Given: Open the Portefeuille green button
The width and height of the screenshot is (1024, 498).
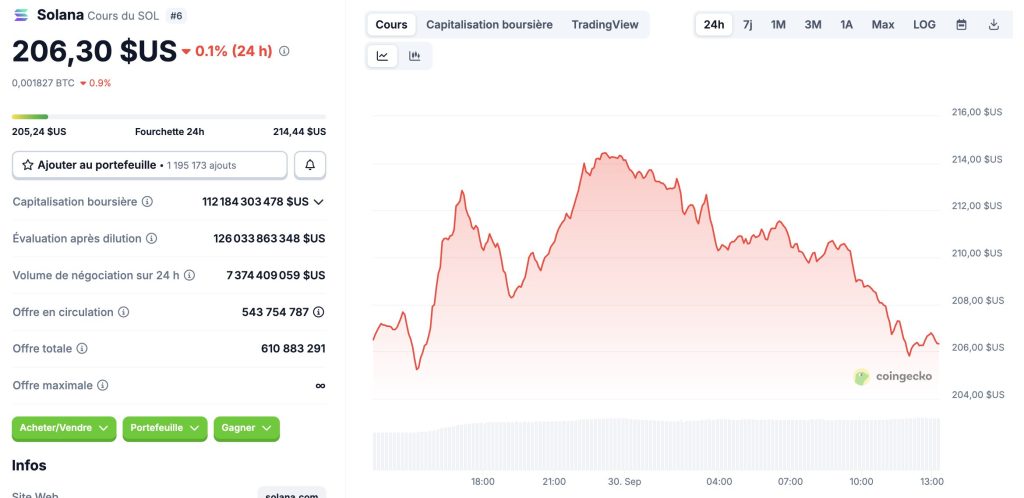Looking at the screenshot, I should click(165, 428).
